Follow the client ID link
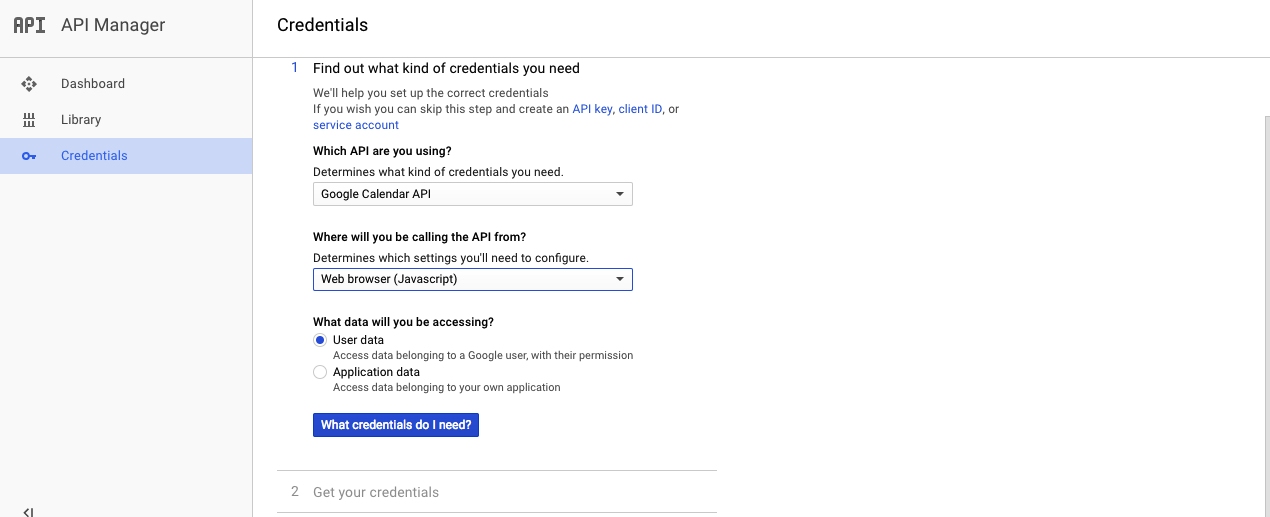Screen dimensions: 1270x517 tap(640, 109)
